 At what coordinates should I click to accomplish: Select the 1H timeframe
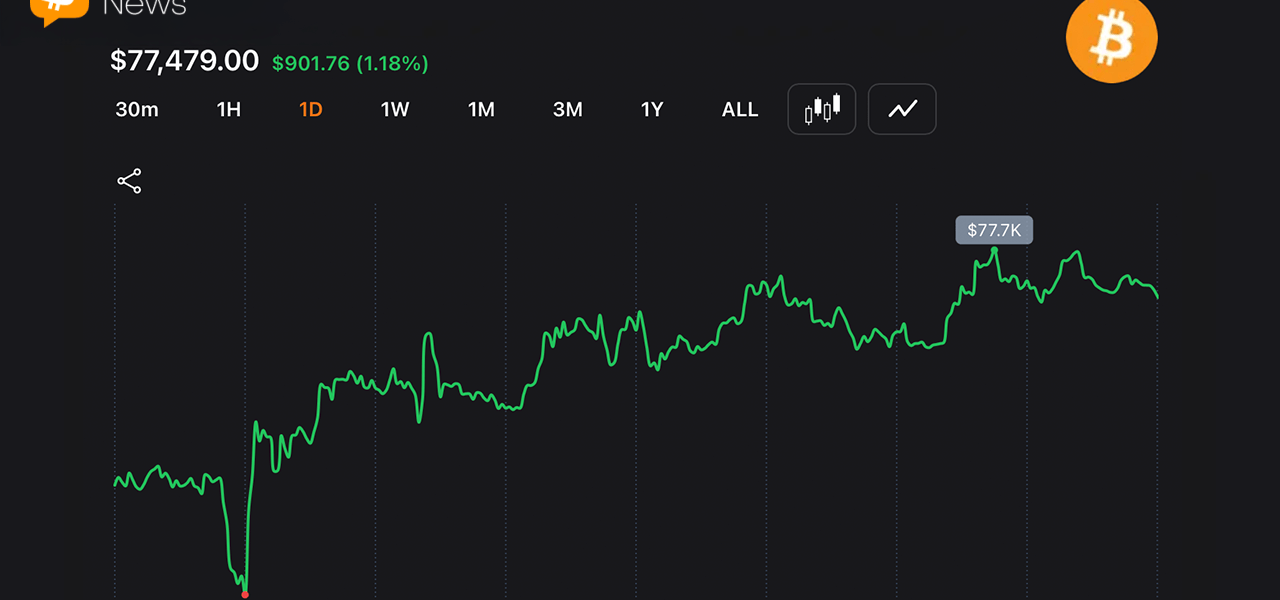point(229,110)
